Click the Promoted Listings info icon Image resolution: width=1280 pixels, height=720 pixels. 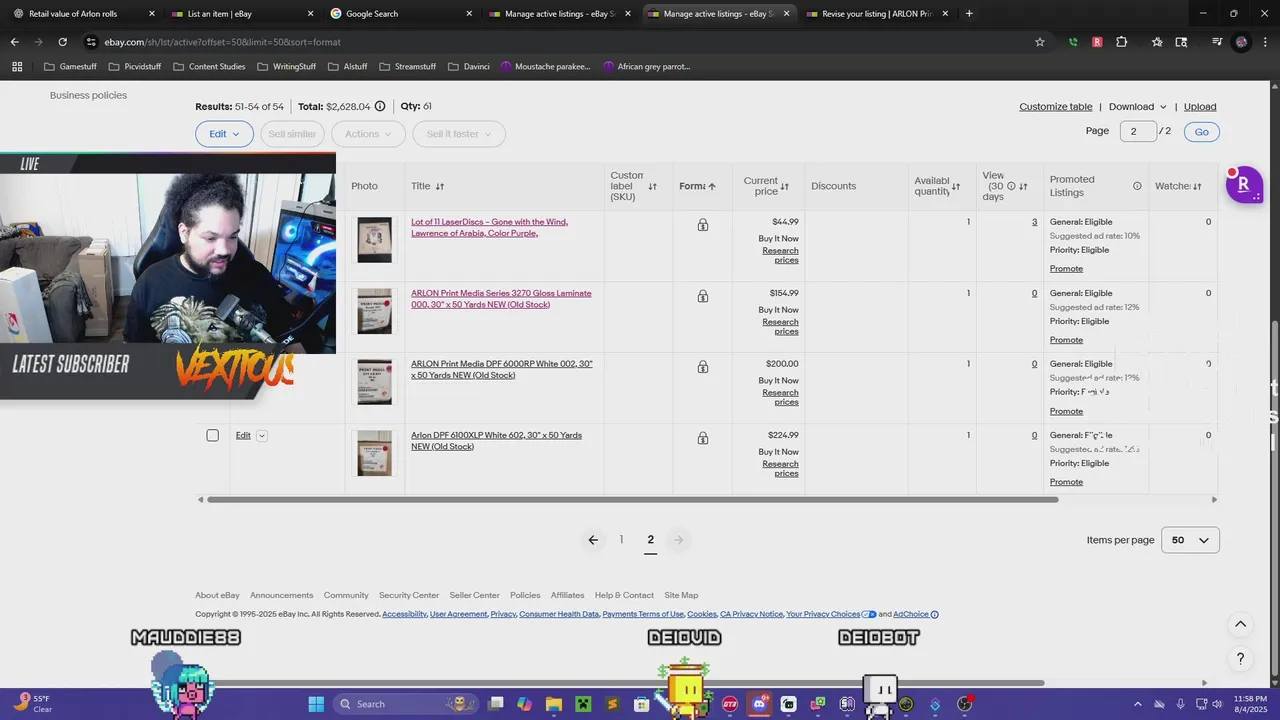[1137, 186]
